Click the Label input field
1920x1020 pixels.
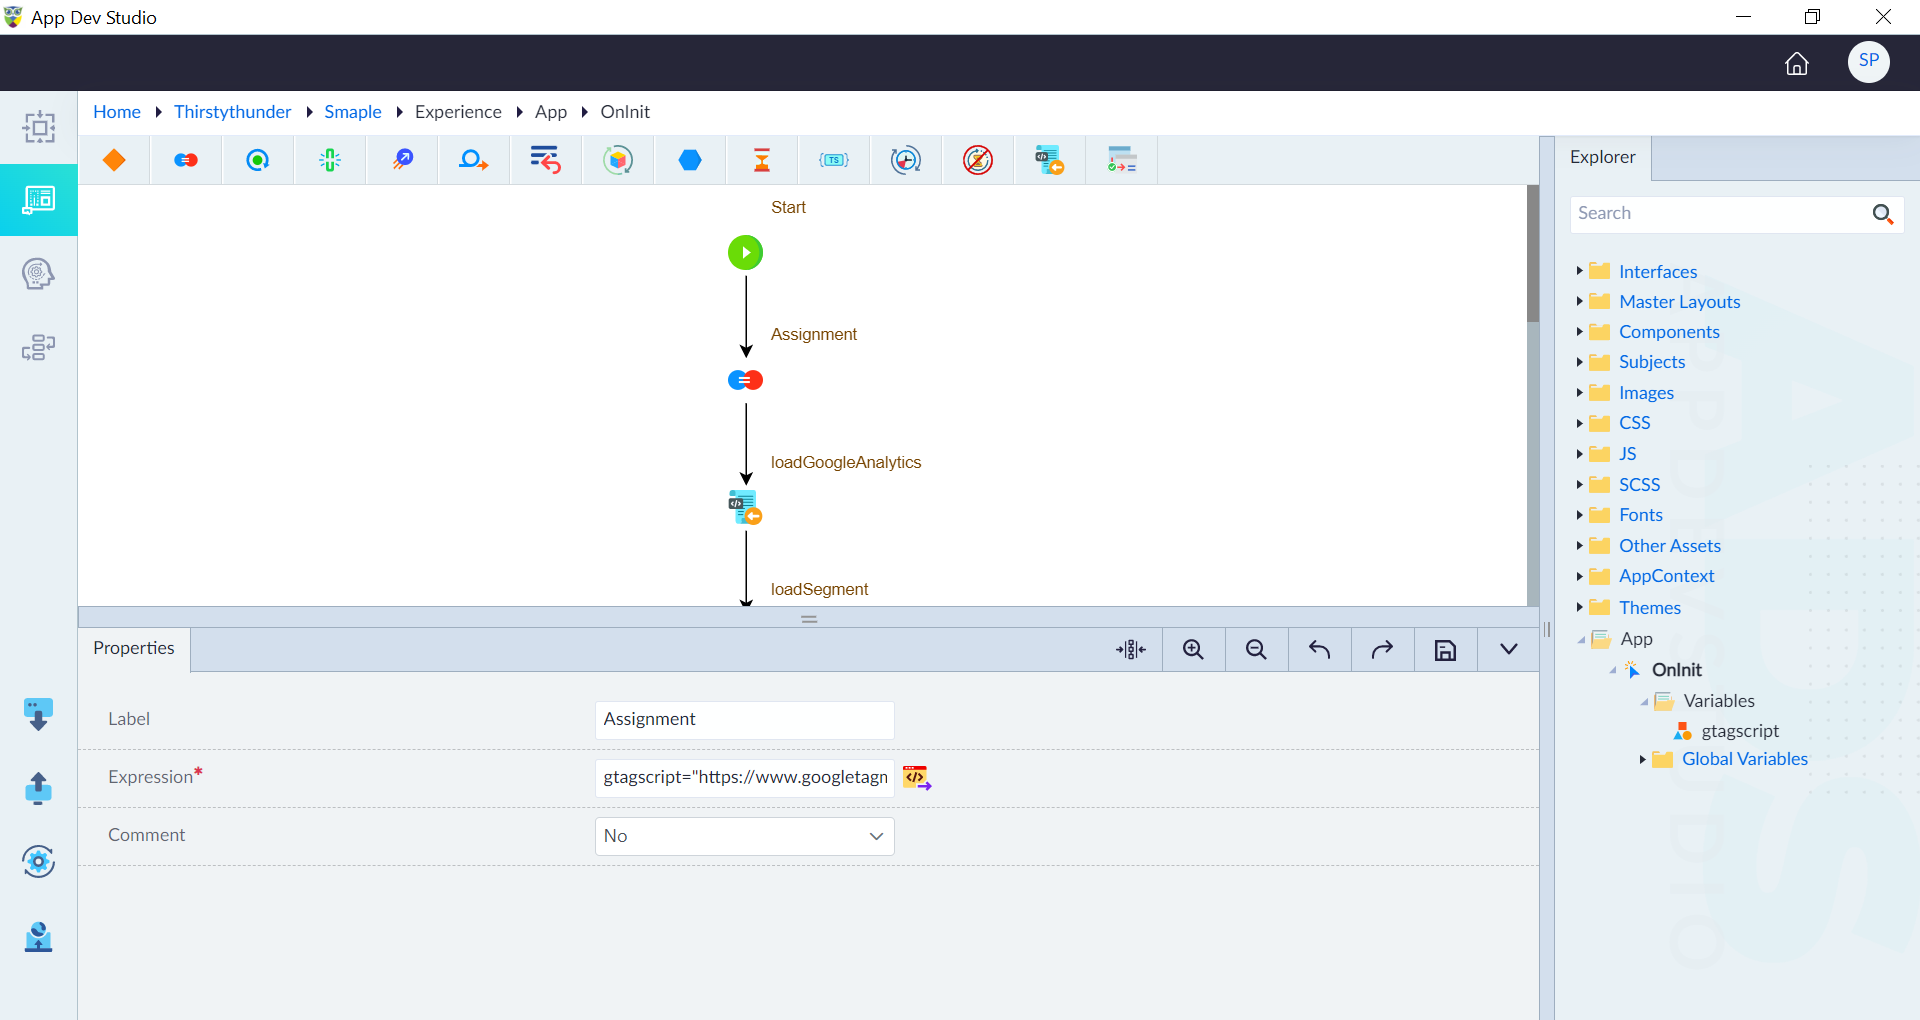click(744, 720)
